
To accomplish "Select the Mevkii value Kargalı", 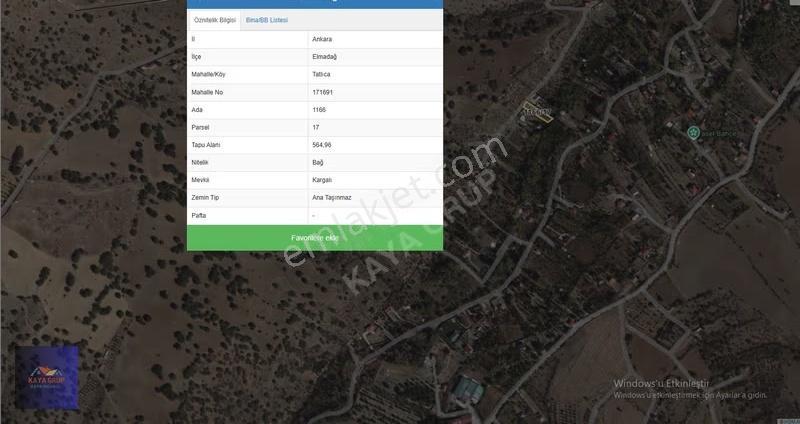I will (x=322, y=180).
